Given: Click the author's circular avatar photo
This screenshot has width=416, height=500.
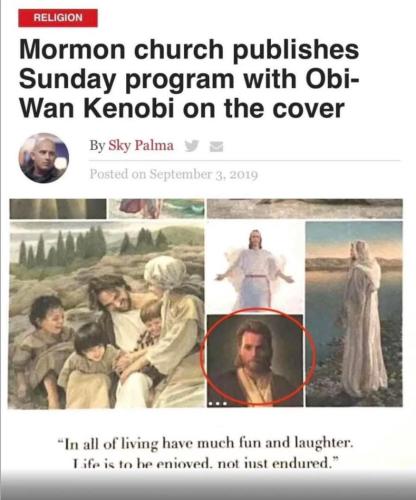Looking at the screenshot, I should pyautogui.click(x=44, y=158).
